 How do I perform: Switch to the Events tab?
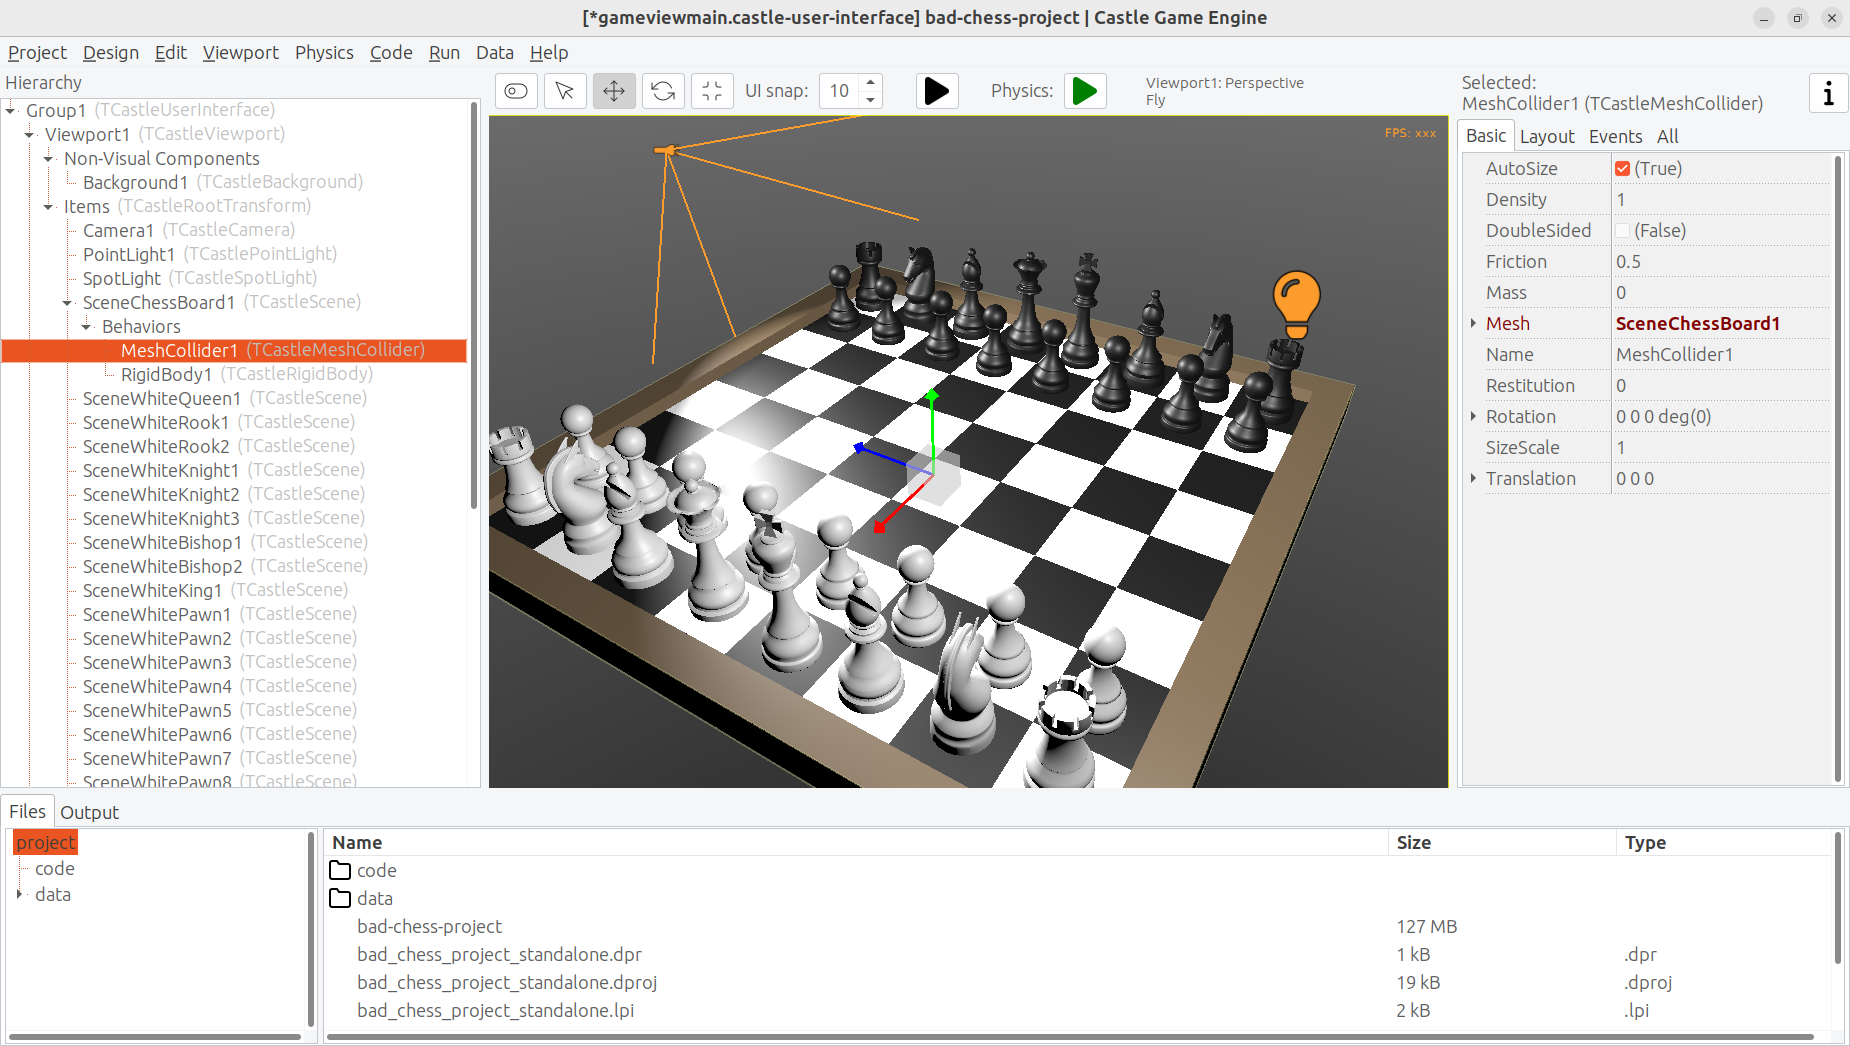click(x=1615, y=136)
